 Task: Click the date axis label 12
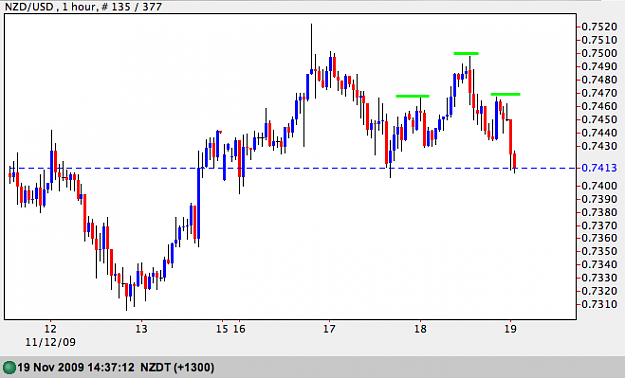tap(50, 329)
